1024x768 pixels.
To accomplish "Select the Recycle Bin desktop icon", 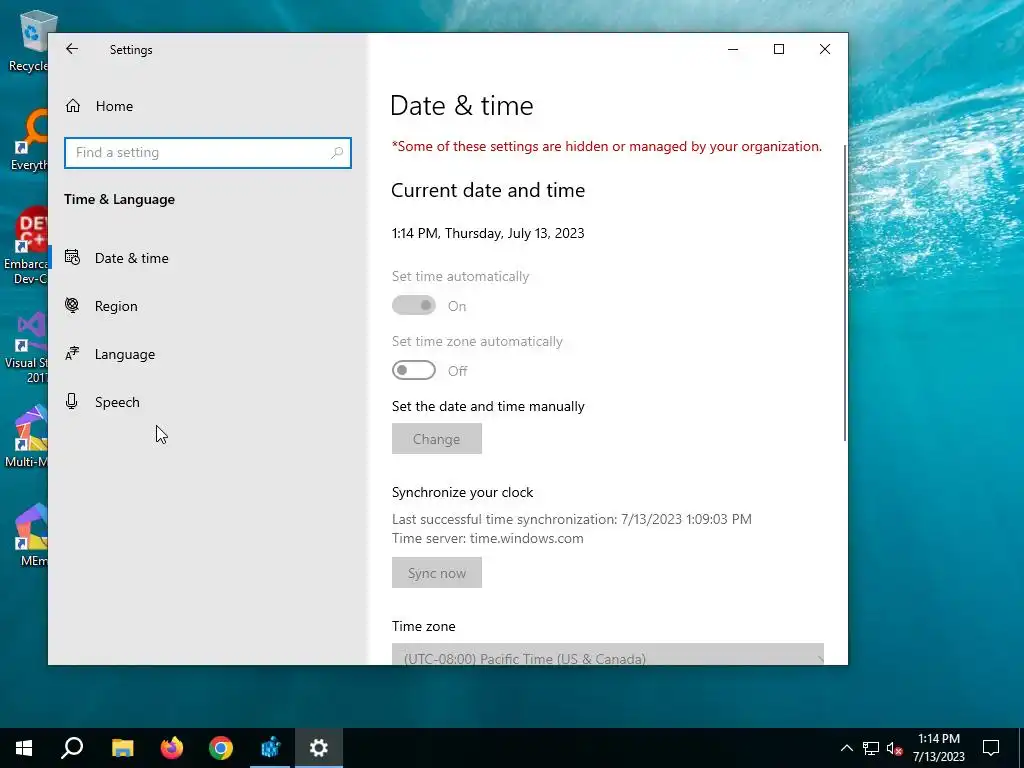I will coord(28,40).
